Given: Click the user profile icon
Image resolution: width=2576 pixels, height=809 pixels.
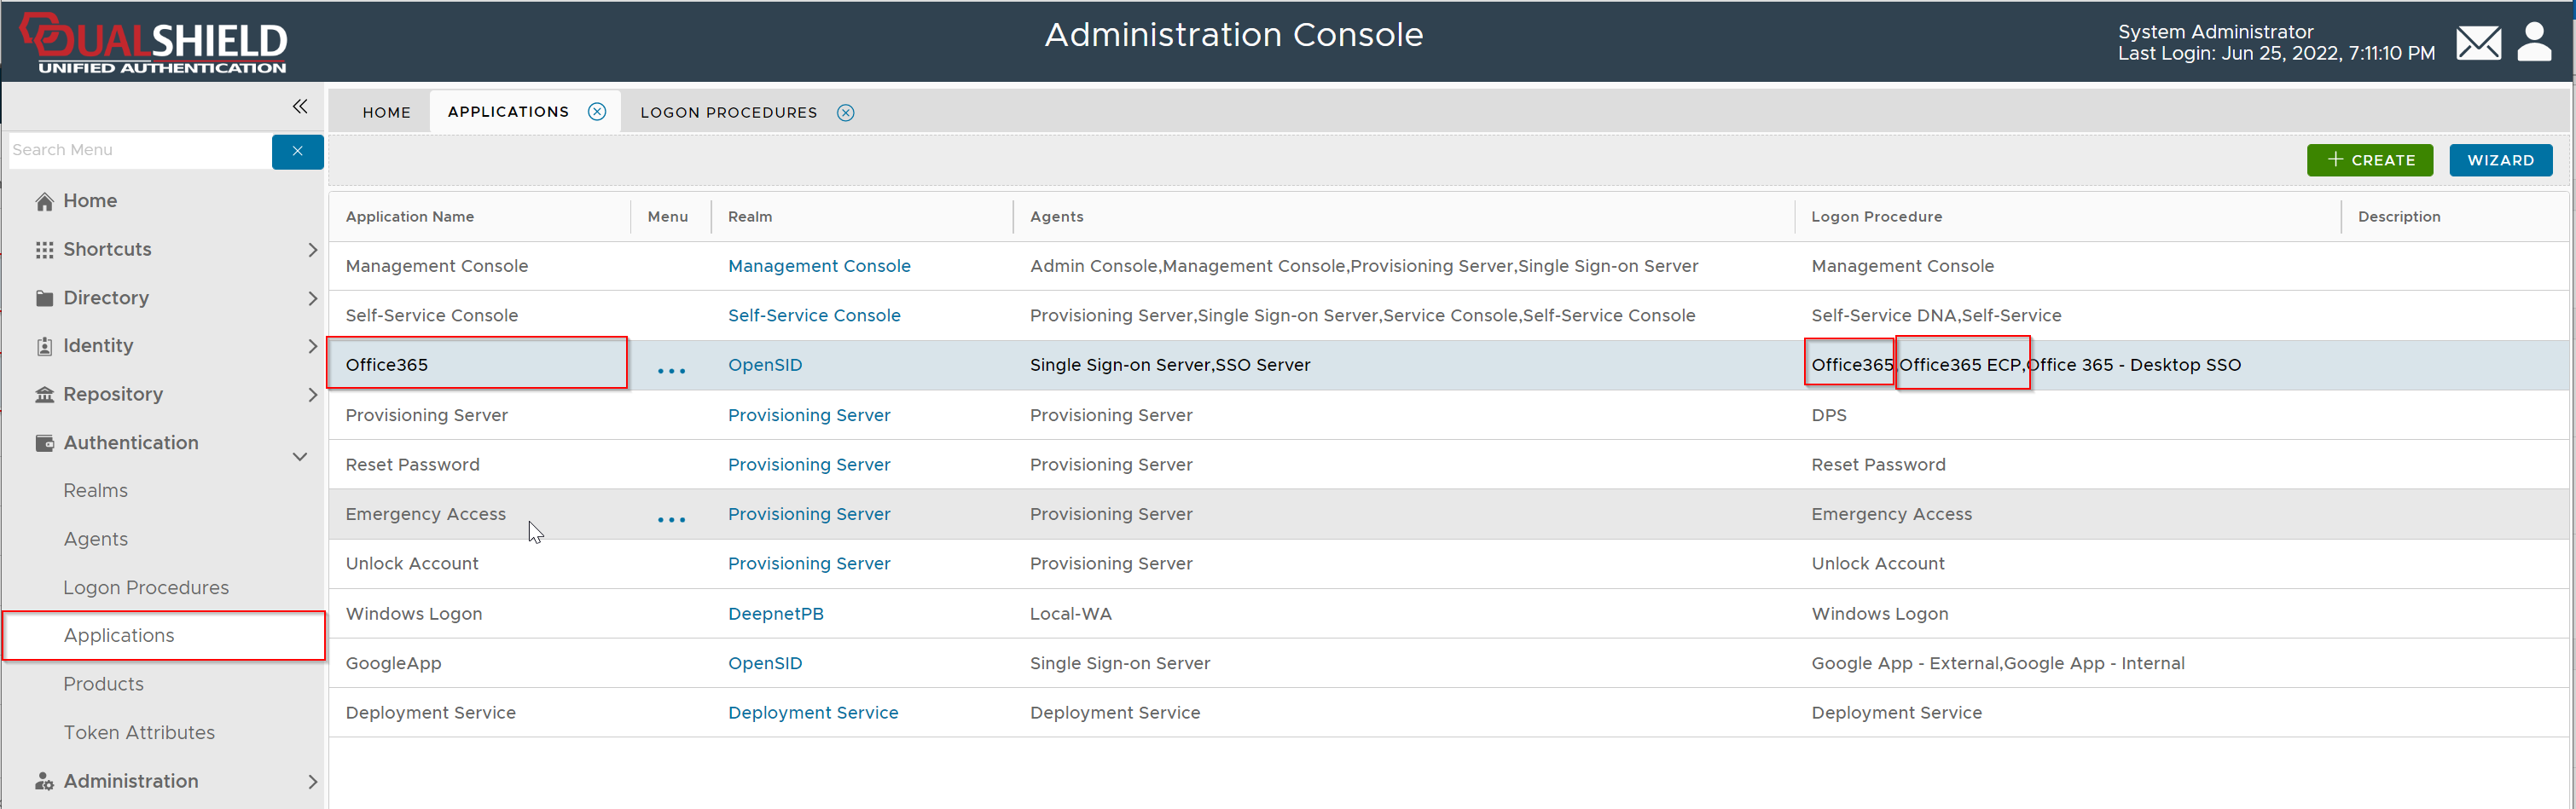Looking at the screenshot, I should (2533, 43).
